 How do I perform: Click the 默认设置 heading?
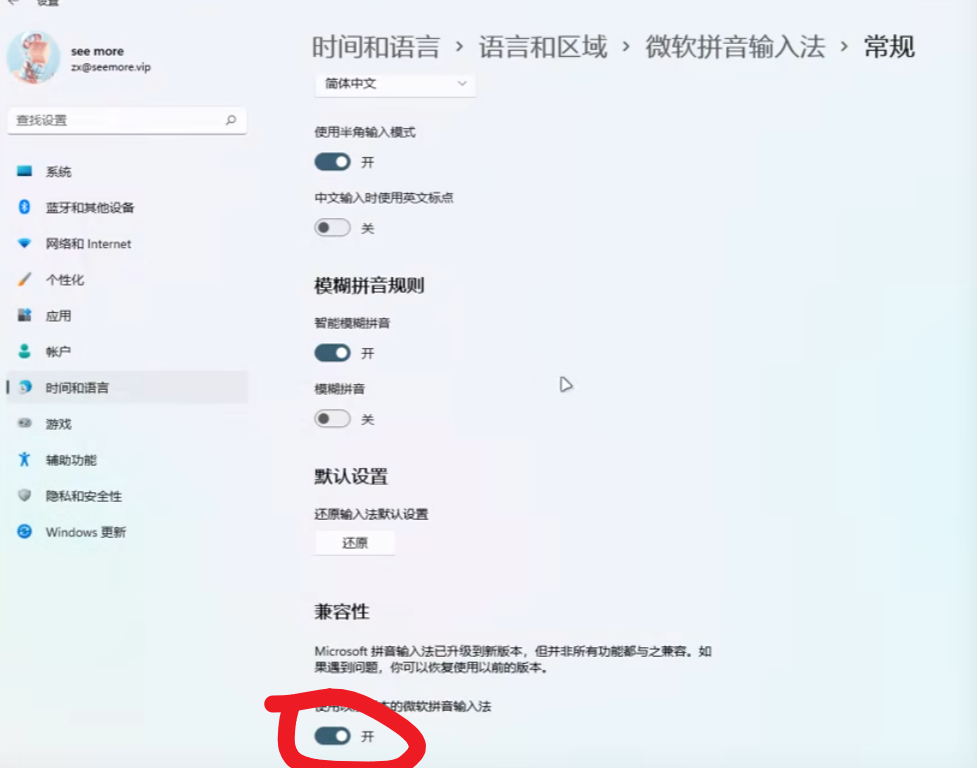[351, 476]
